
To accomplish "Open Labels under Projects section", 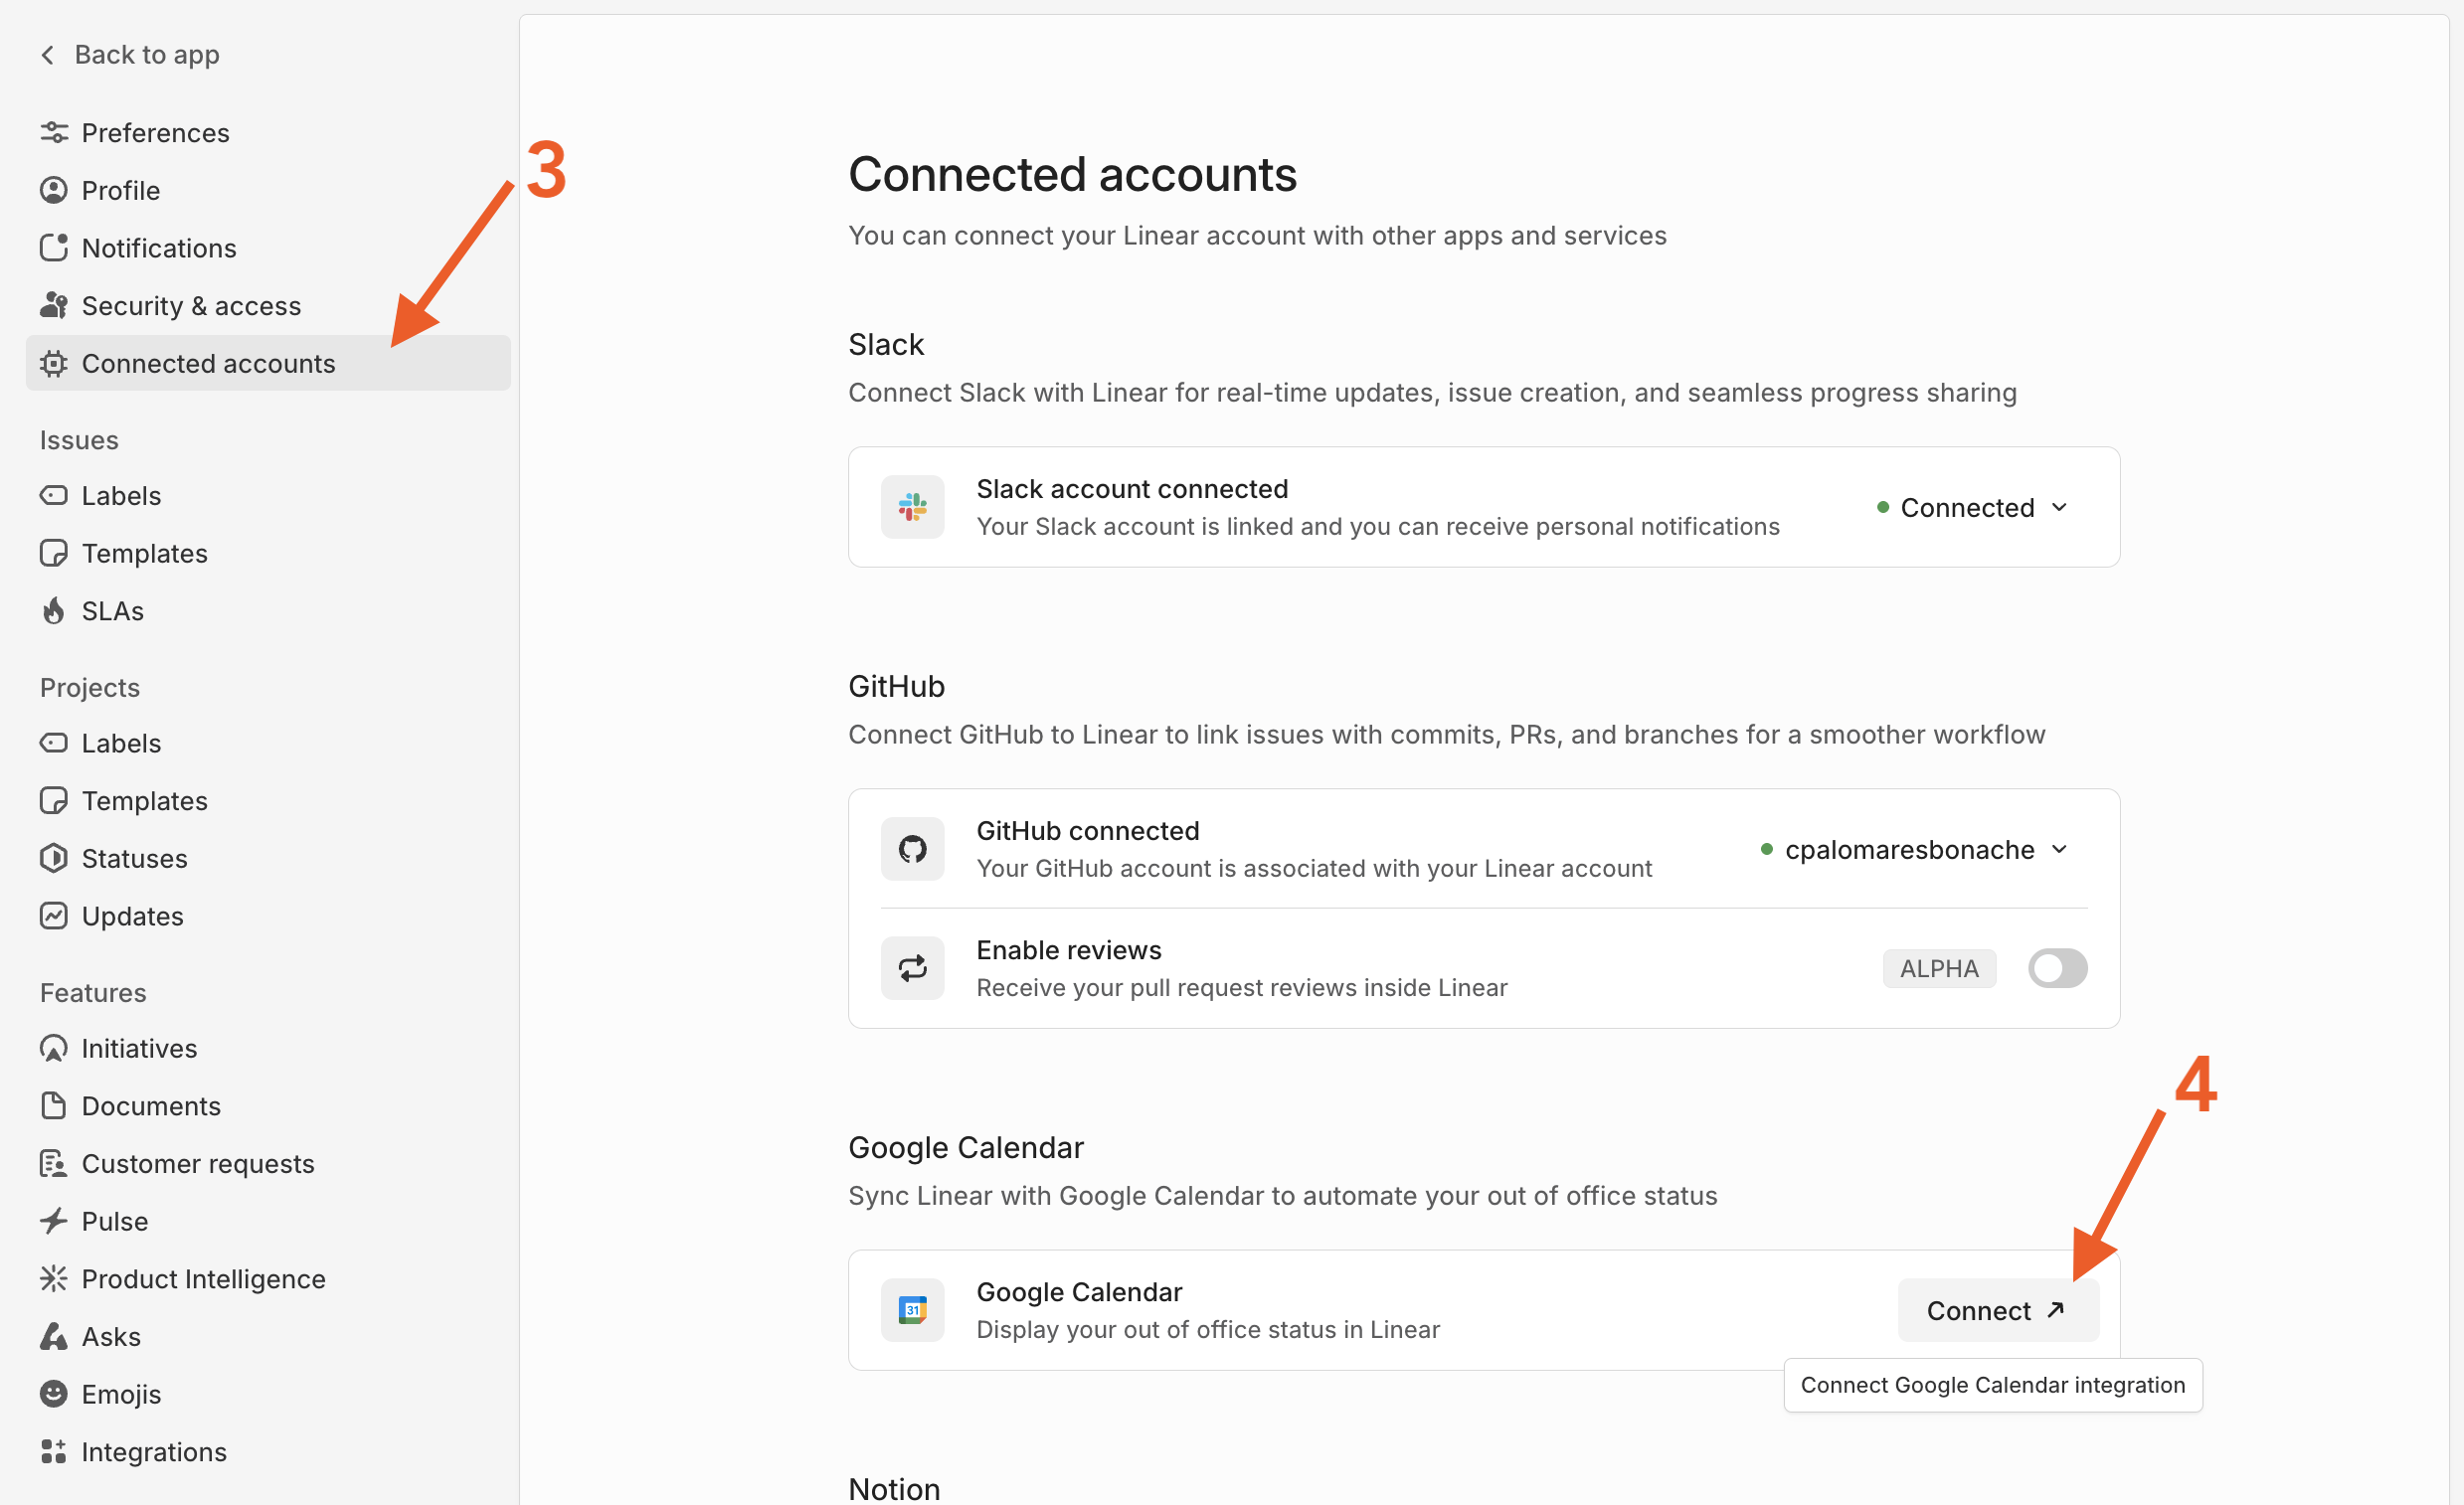I will tap(267, 743).
